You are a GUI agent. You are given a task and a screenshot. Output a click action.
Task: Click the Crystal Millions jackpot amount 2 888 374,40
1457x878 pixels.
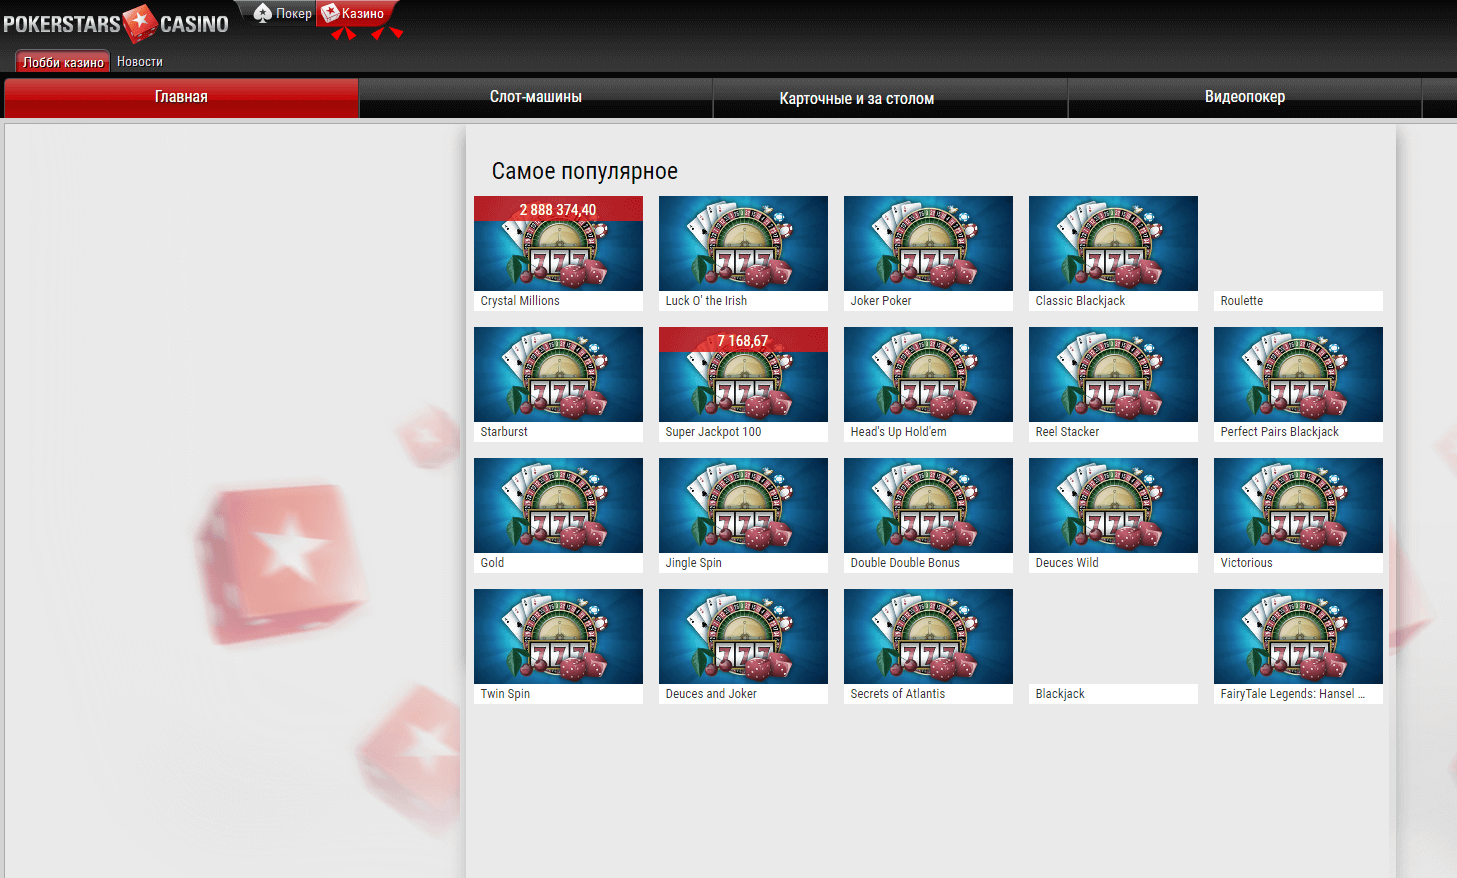coord(558,210)
